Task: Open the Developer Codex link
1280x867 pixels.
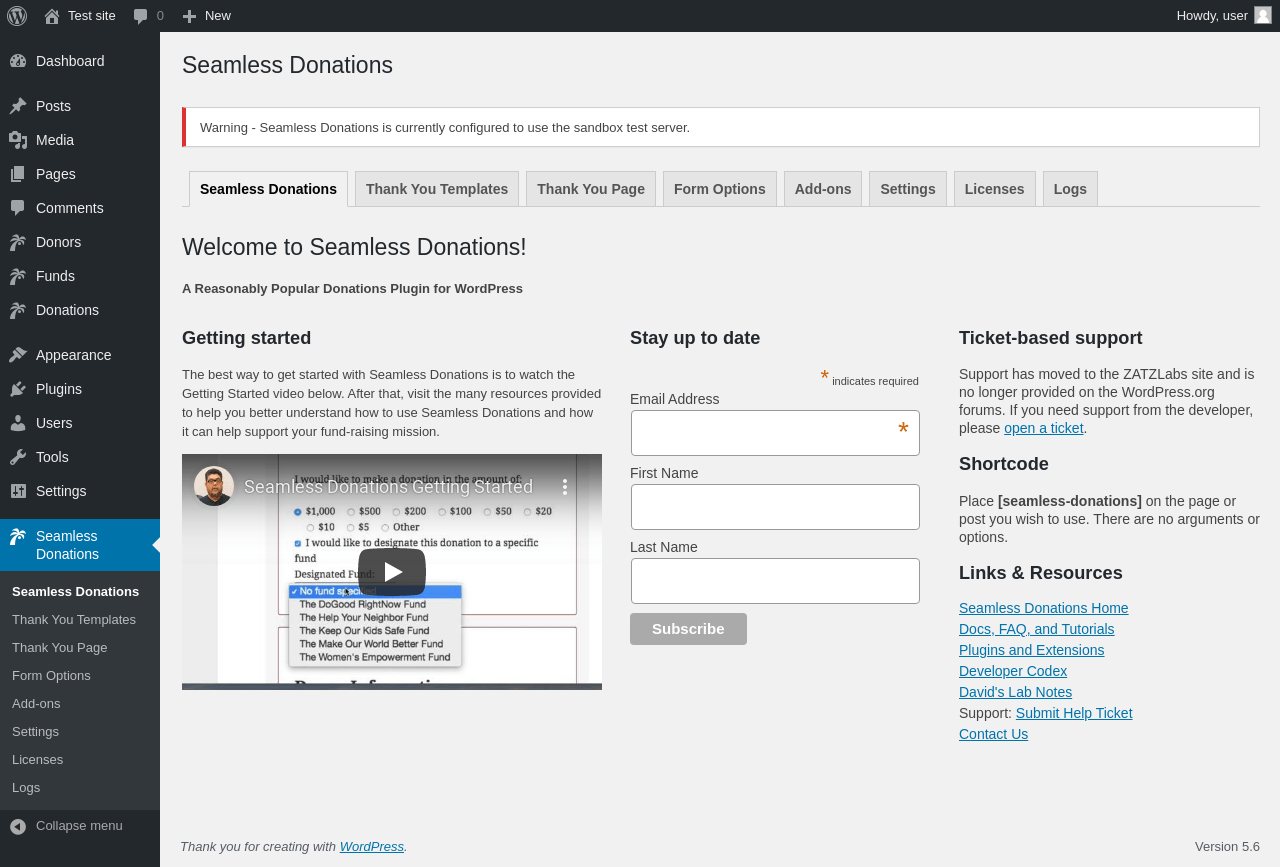Action: (1013, 671)
